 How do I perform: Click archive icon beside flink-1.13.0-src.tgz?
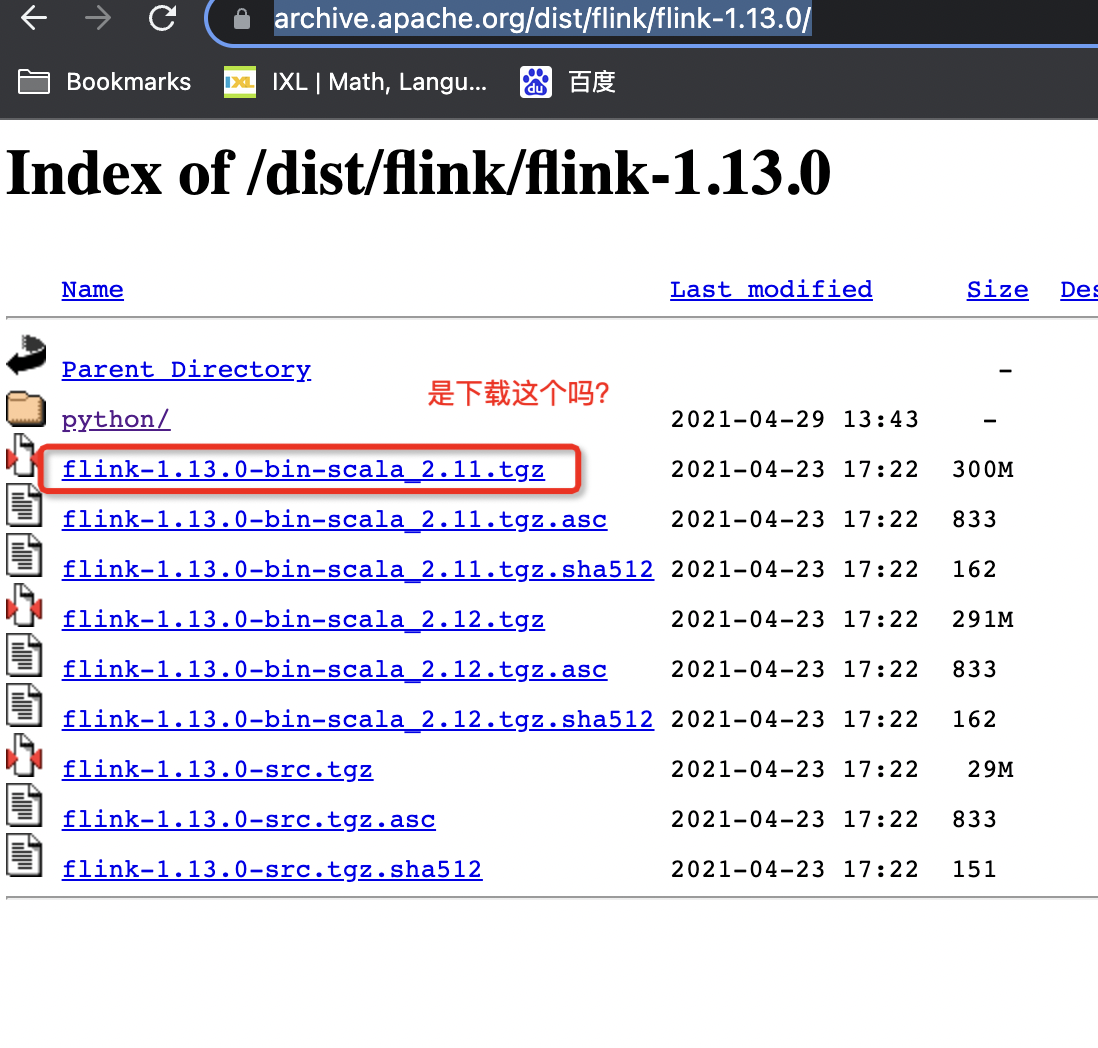tap(24, 755)
